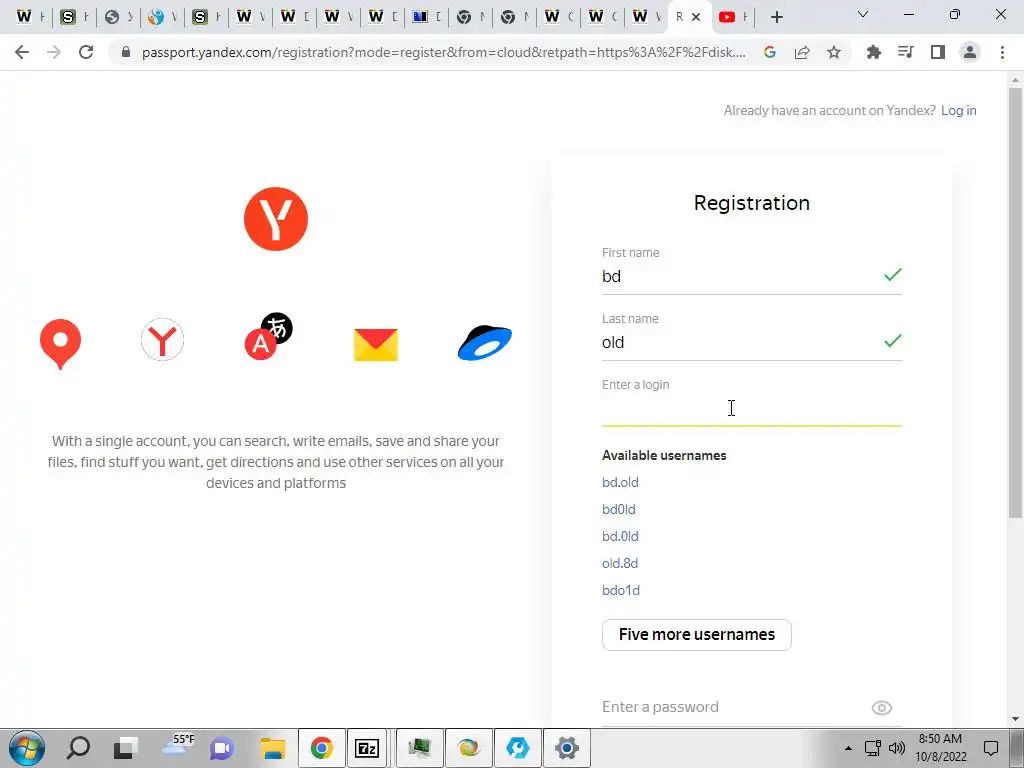Click the Log in link

pyautogui.click(x=958, y=110)
